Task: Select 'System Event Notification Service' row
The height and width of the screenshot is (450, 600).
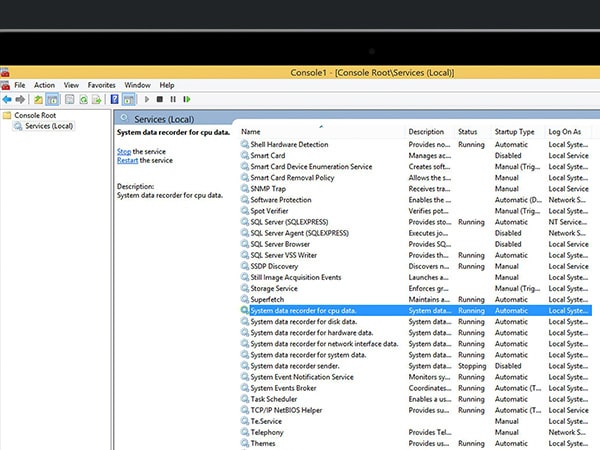Action: [x=416, y=377]
